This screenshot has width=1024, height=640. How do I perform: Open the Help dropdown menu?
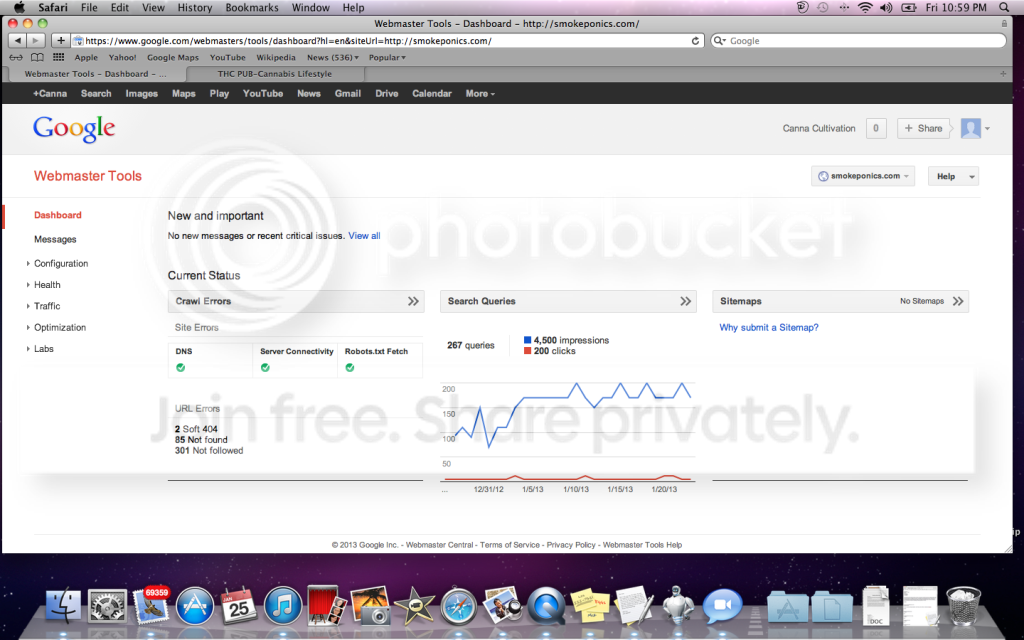click(953, 176)
